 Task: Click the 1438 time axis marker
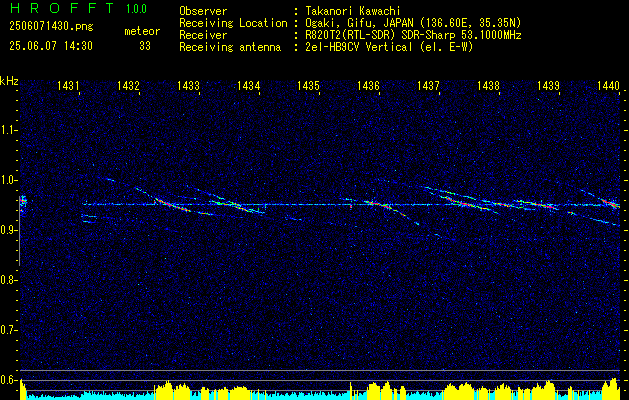[x=488, y=85]
